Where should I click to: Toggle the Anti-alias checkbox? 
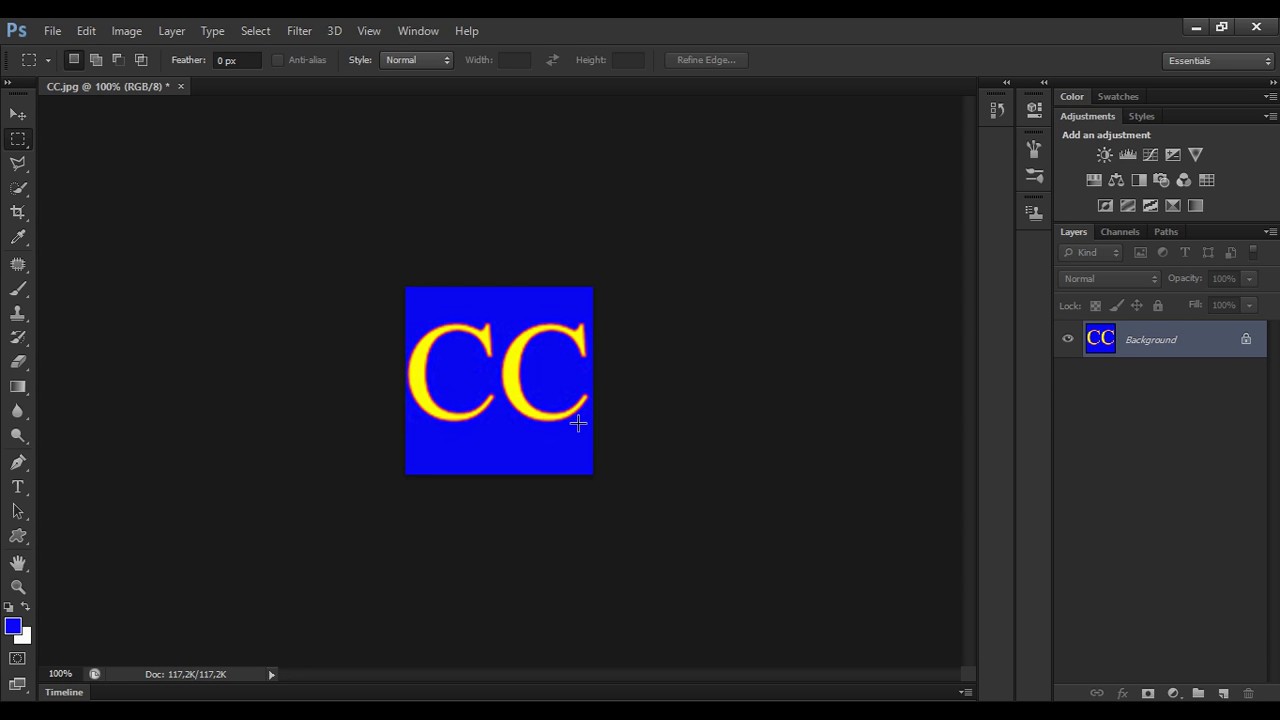pos(278,60)
